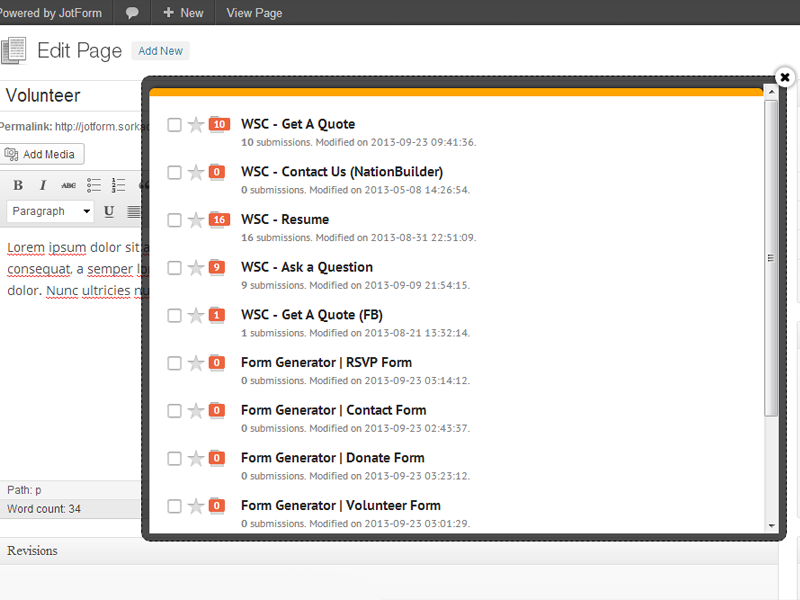Click the Add New page button

(x=160, y=51)
